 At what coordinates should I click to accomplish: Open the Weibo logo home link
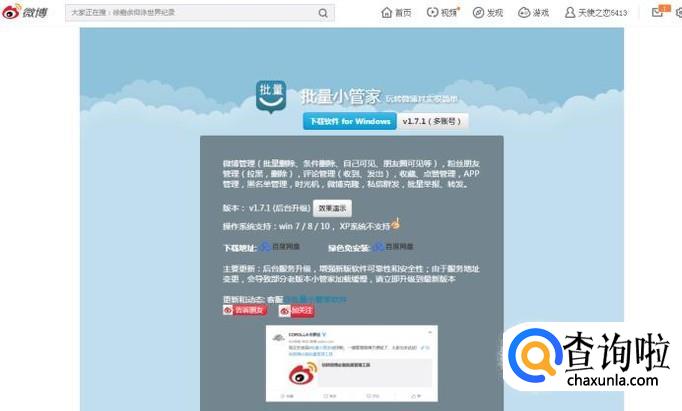point(25,12)
